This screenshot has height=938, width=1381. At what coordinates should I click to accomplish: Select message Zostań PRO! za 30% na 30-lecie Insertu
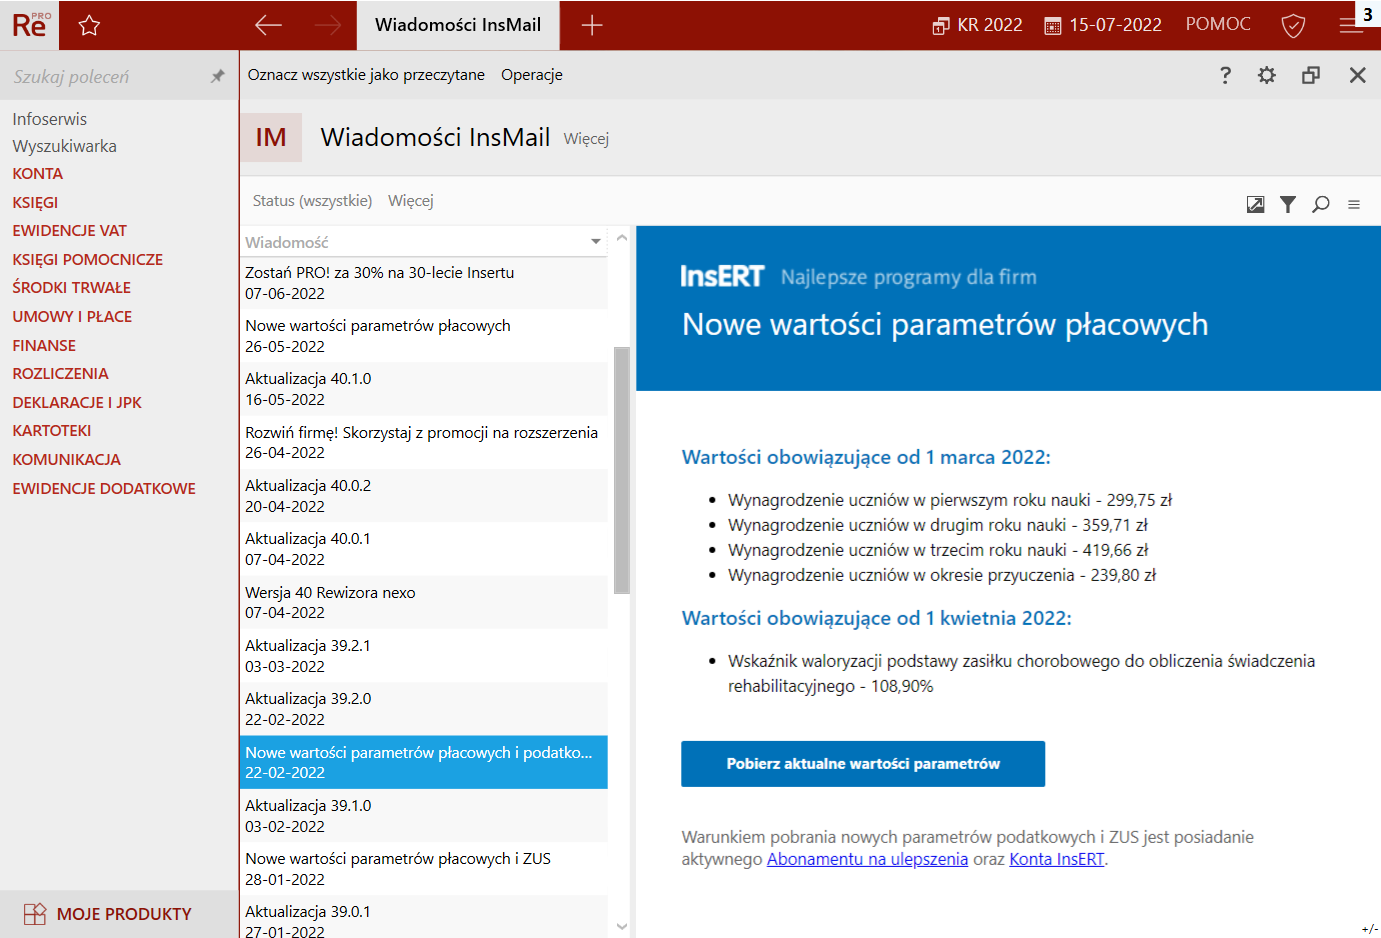pos(424,283)
